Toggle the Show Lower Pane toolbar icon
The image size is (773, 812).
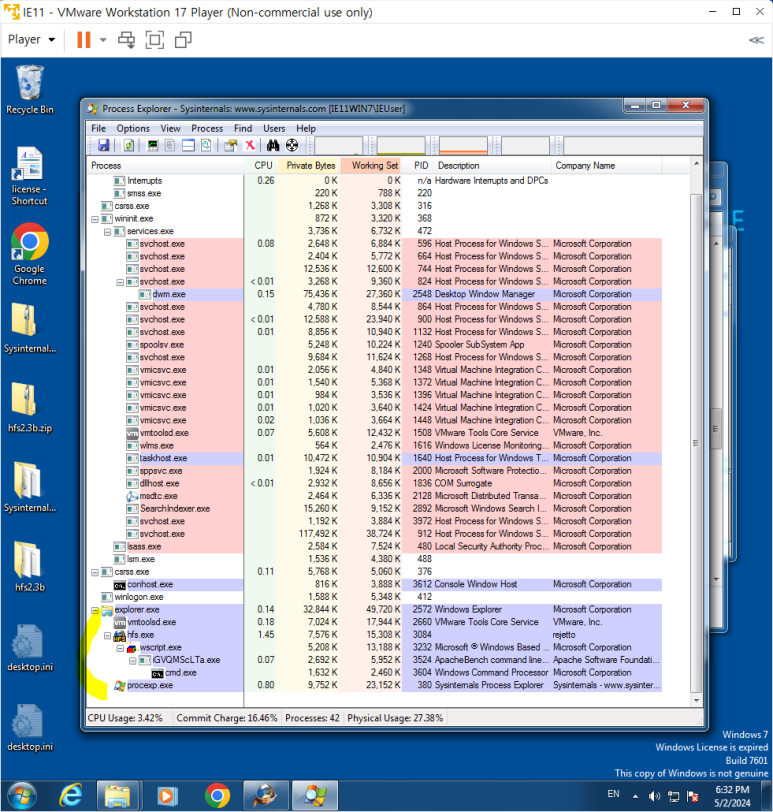188,146
